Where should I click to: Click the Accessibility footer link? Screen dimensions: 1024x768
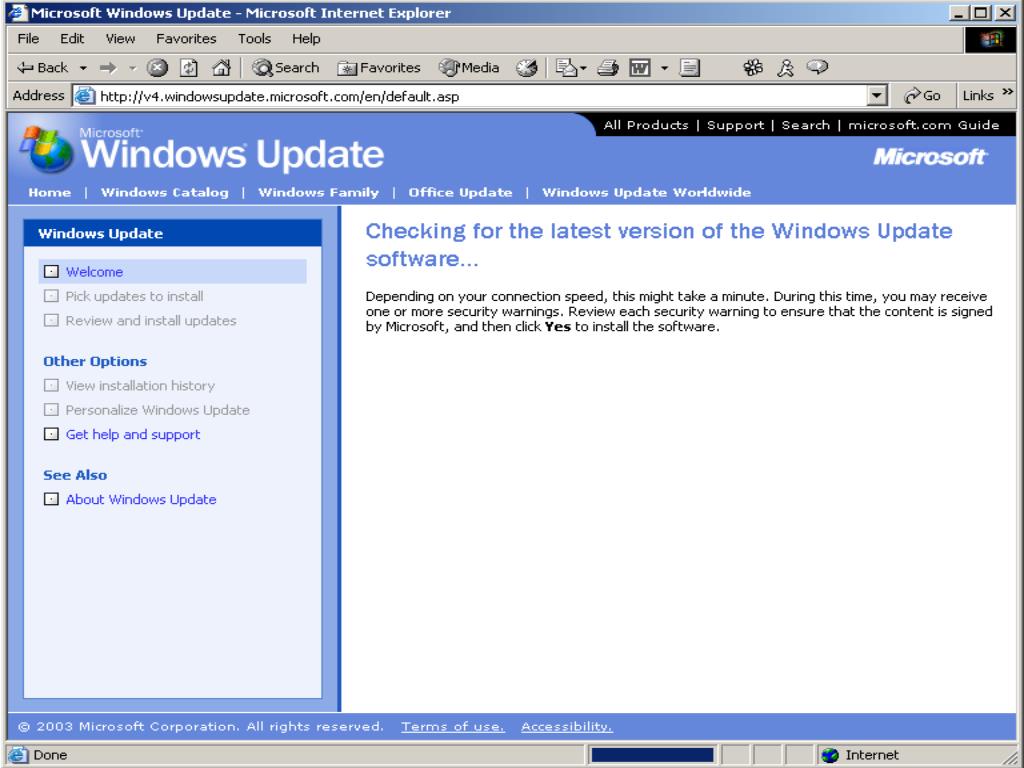(567, 726)
